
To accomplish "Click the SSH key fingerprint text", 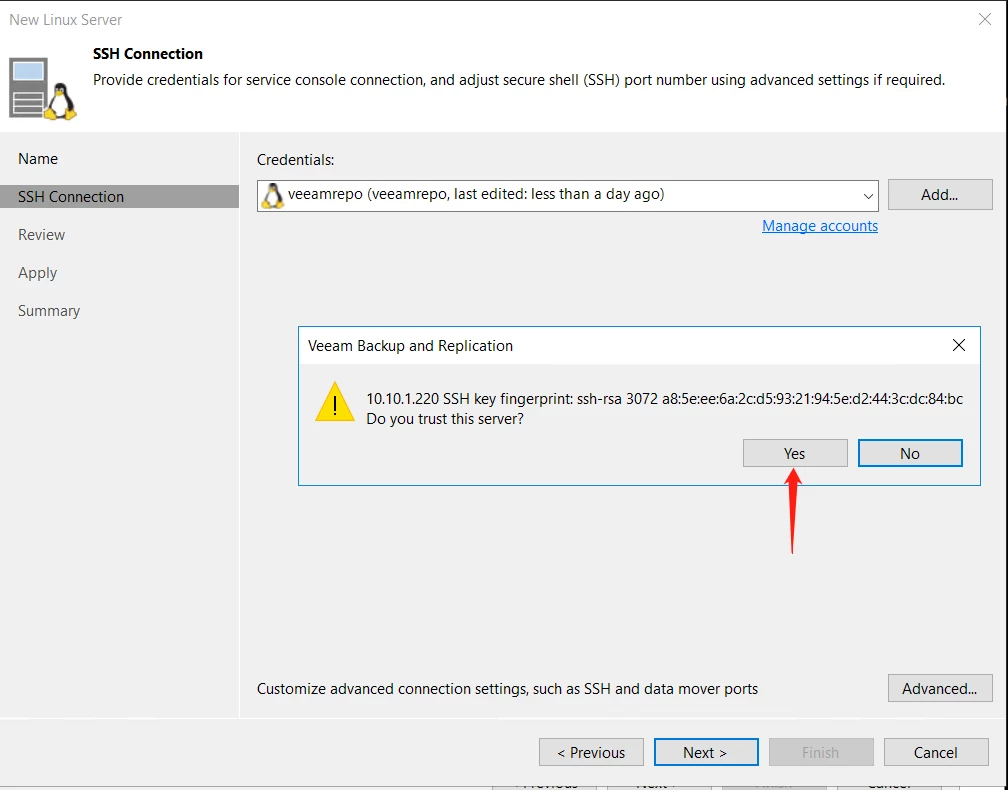I will pos(664,399).
